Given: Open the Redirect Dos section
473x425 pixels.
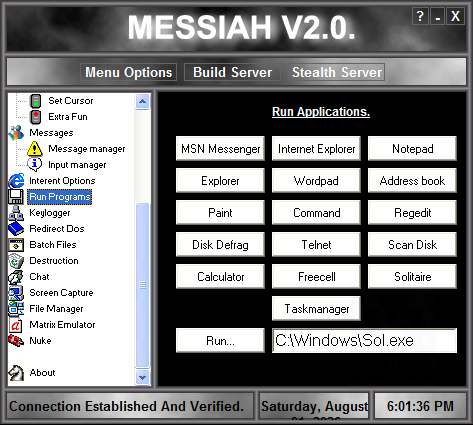Looking at the screenshot, I should tap(57, 229).
